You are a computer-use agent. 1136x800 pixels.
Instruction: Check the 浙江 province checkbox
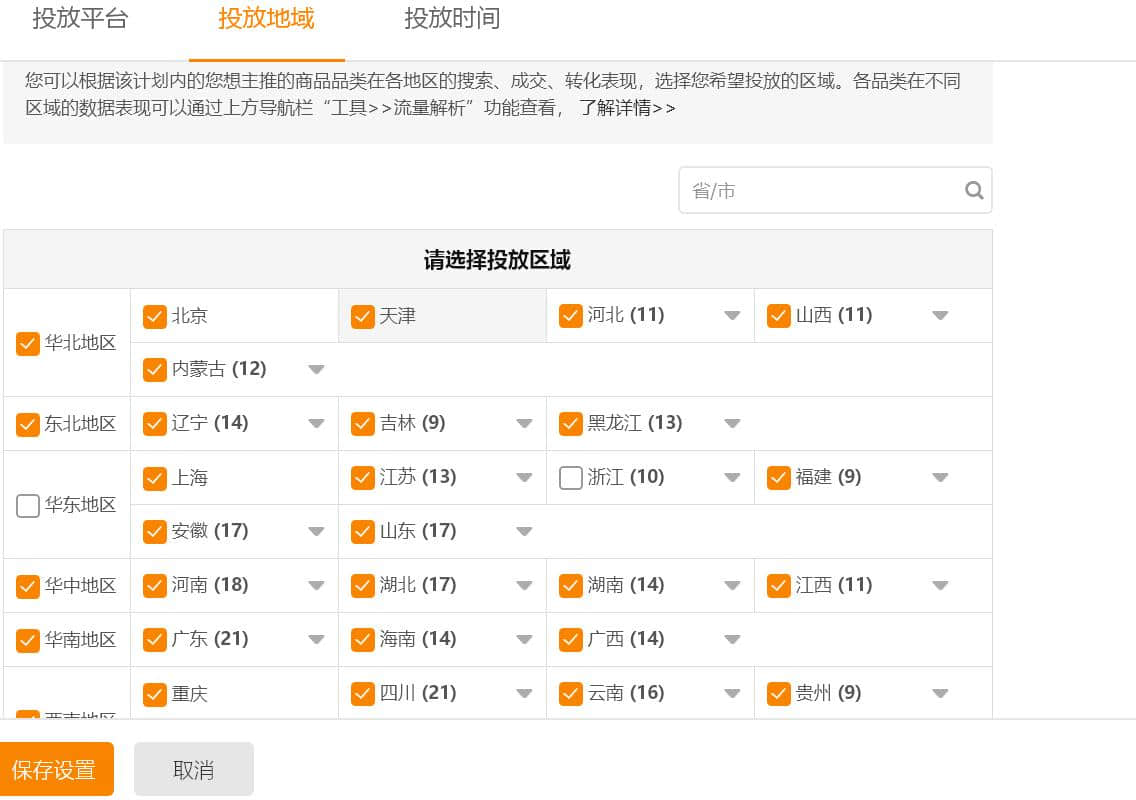pyautogui.click(x=571, y=478)
